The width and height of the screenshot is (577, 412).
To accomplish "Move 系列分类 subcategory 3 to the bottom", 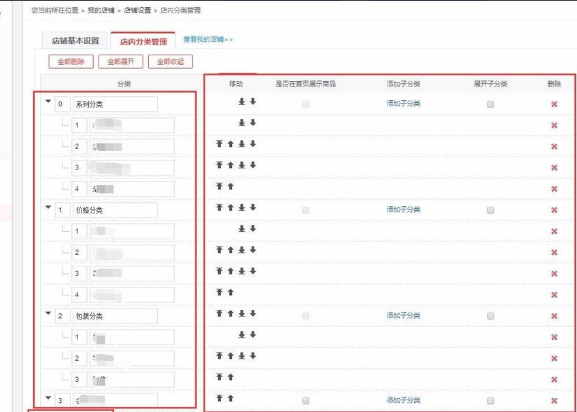I will 242,165.
